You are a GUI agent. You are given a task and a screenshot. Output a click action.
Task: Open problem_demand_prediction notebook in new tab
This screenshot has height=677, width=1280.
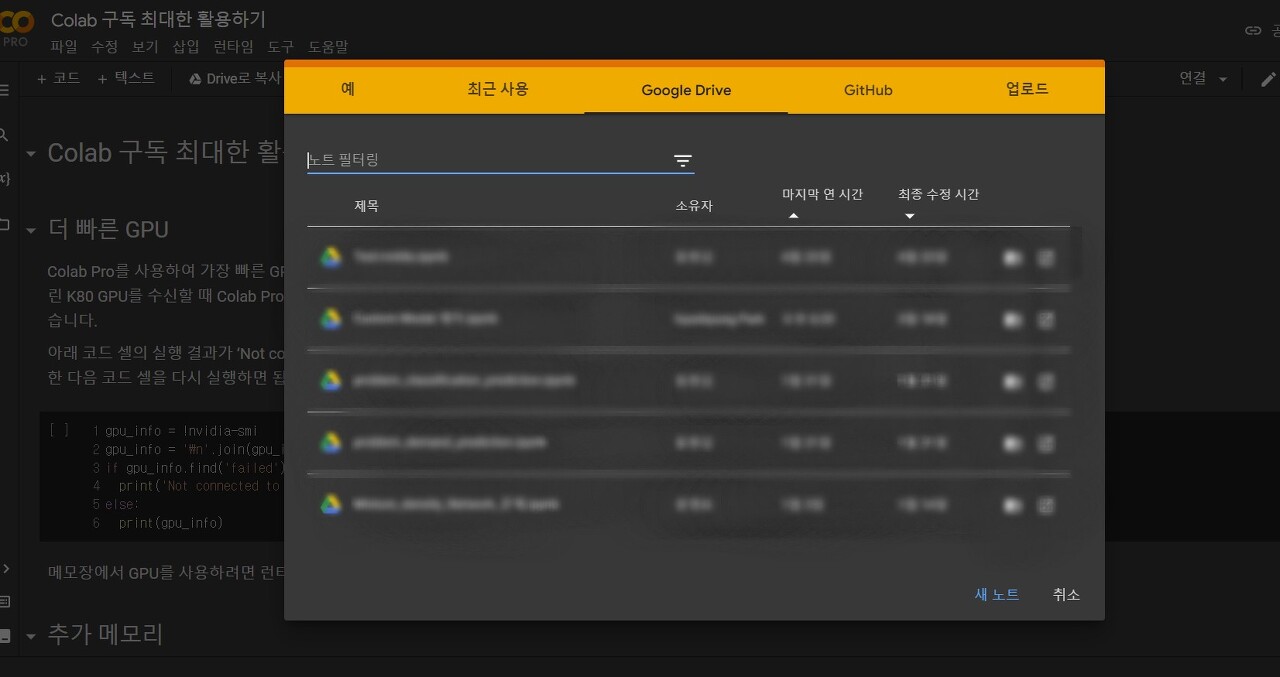click(1046, 443)
